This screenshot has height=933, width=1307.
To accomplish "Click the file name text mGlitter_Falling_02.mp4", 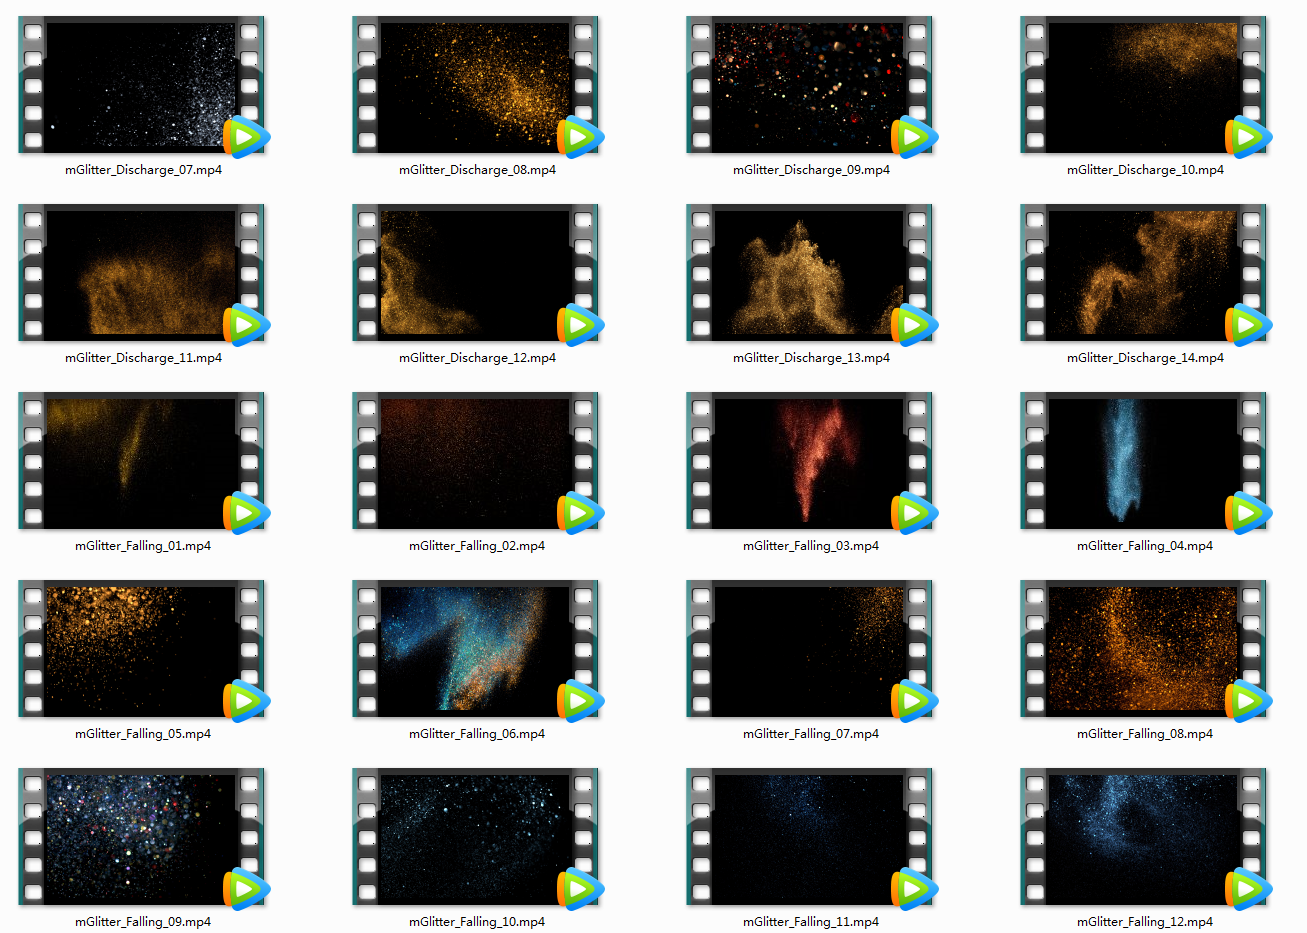I will [477, 546].
